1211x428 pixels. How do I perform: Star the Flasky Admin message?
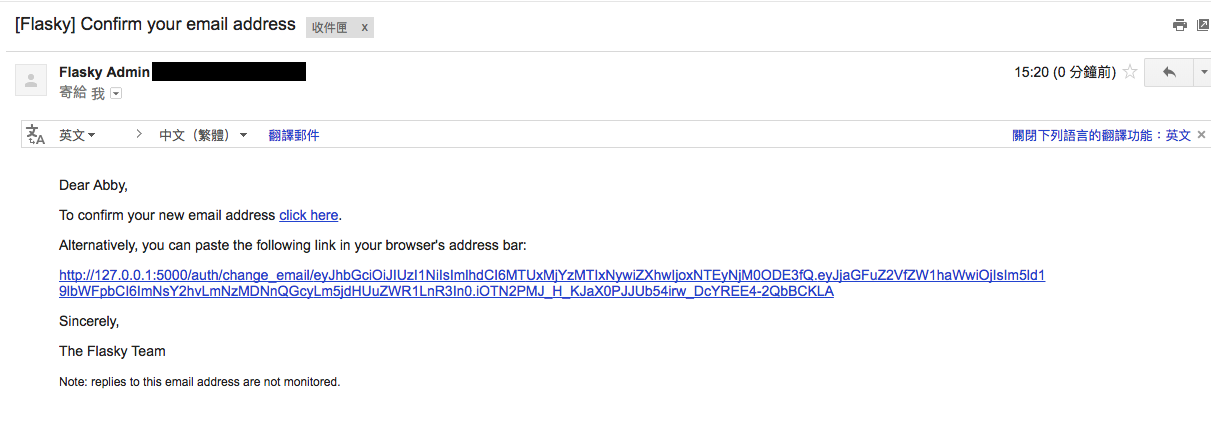coord(1130,72)
